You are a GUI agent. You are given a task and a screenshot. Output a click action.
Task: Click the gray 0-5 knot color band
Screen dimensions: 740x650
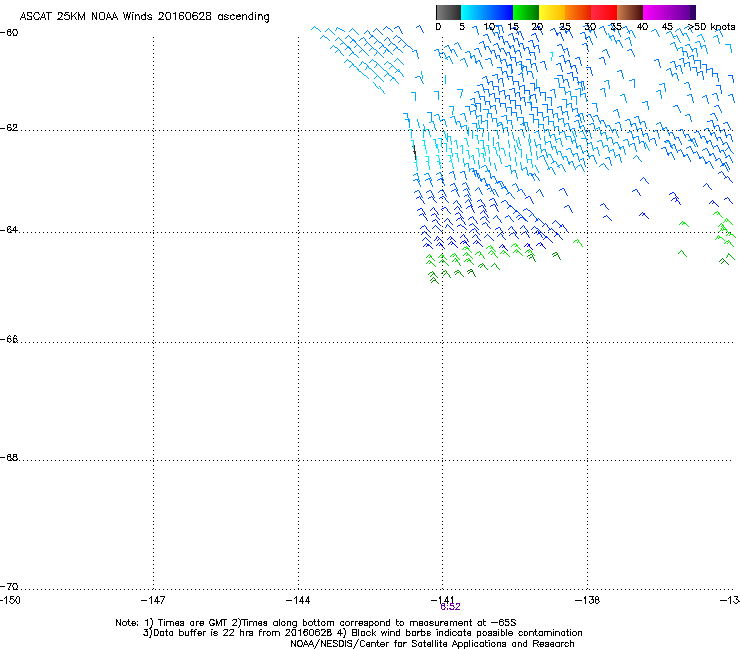[448, 12]
